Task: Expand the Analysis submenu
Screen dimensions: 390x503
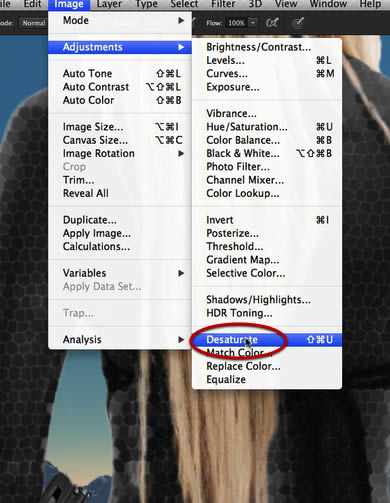Action: point(120,339)
